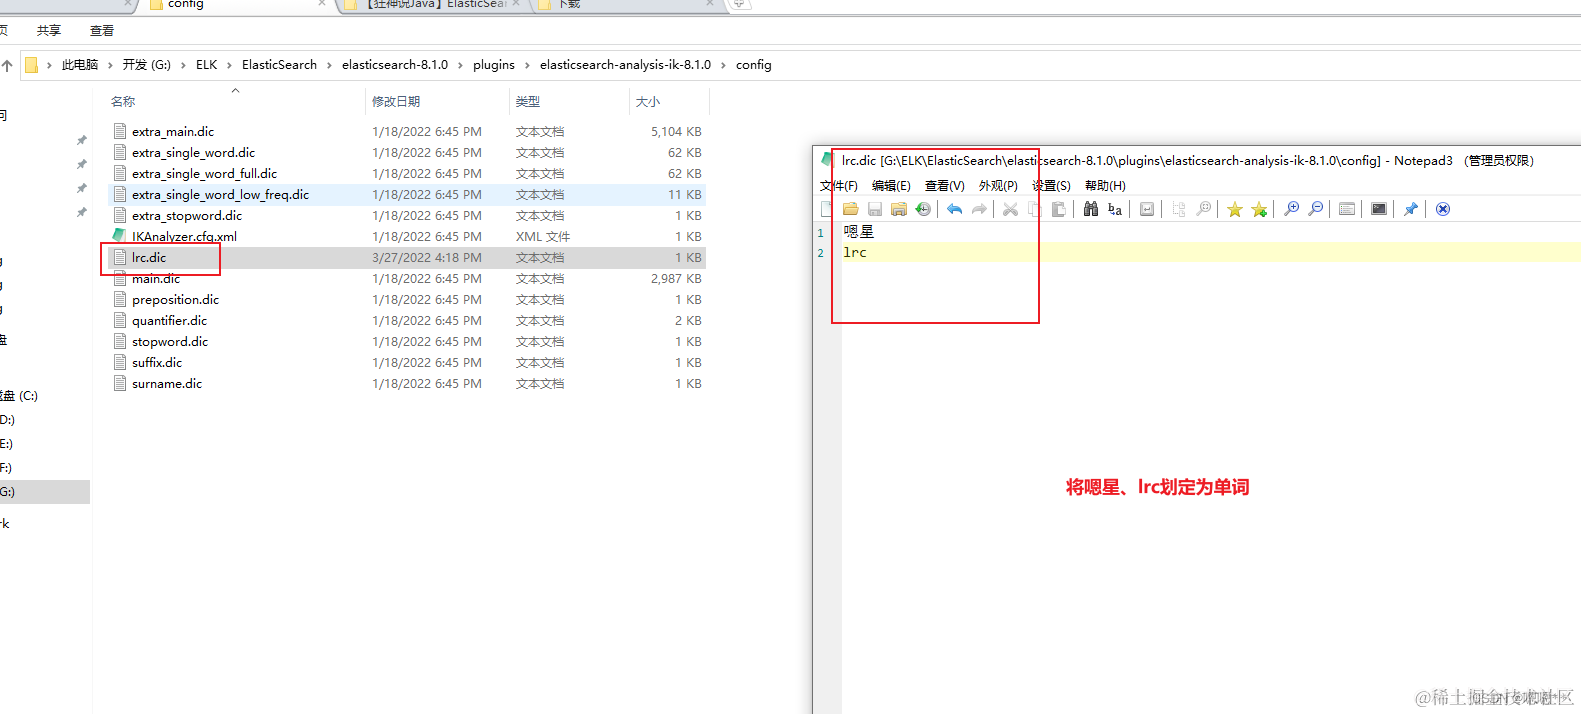Viewport: 1581px width, 714px height.
Task: Click the document tree icon in Notepad3 toolbar
Action: [1179, 209]
